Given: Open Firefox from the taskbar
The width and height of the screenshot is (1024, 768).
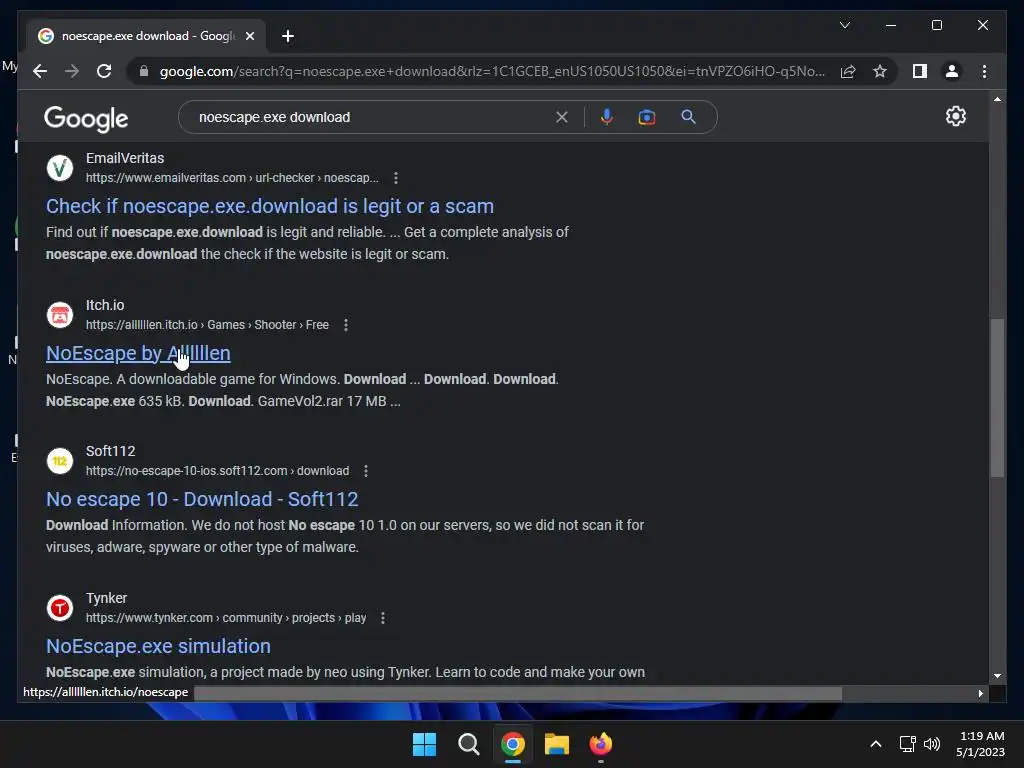Looking at the screenshot, I should [x=601, y=744].
